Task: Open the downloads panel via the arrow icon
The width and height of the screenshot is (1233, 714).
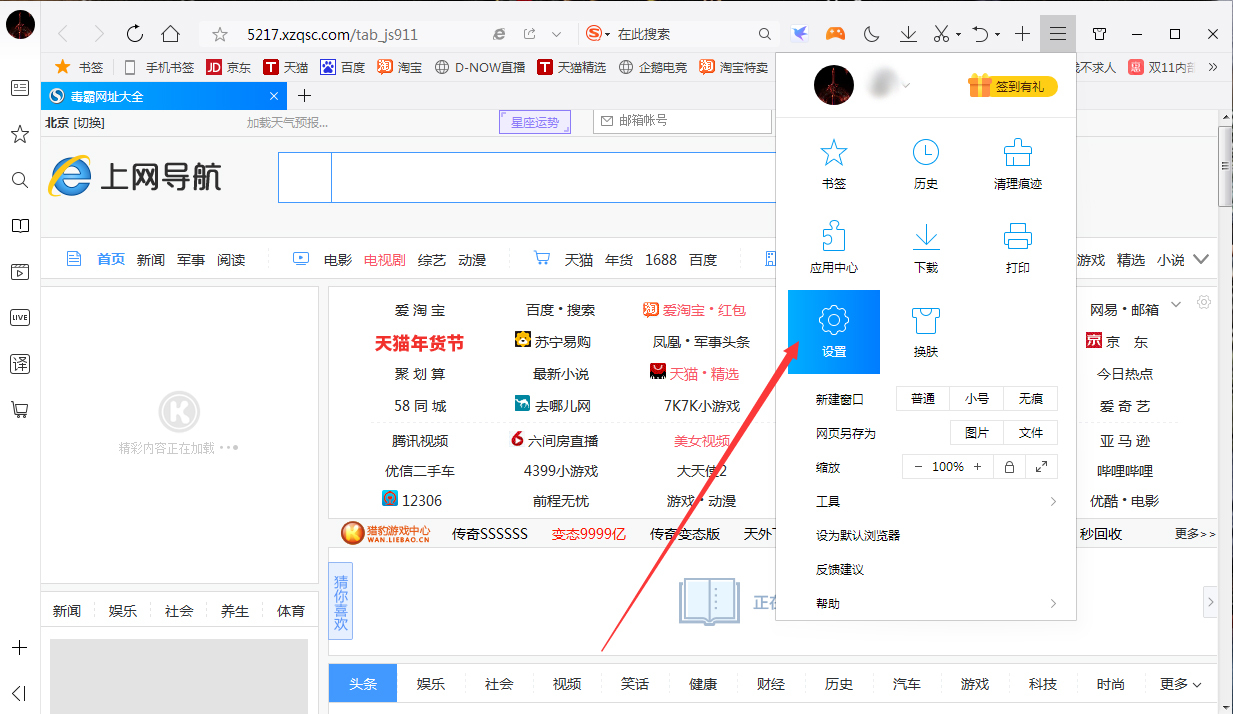Action: [x=907, y=33]
